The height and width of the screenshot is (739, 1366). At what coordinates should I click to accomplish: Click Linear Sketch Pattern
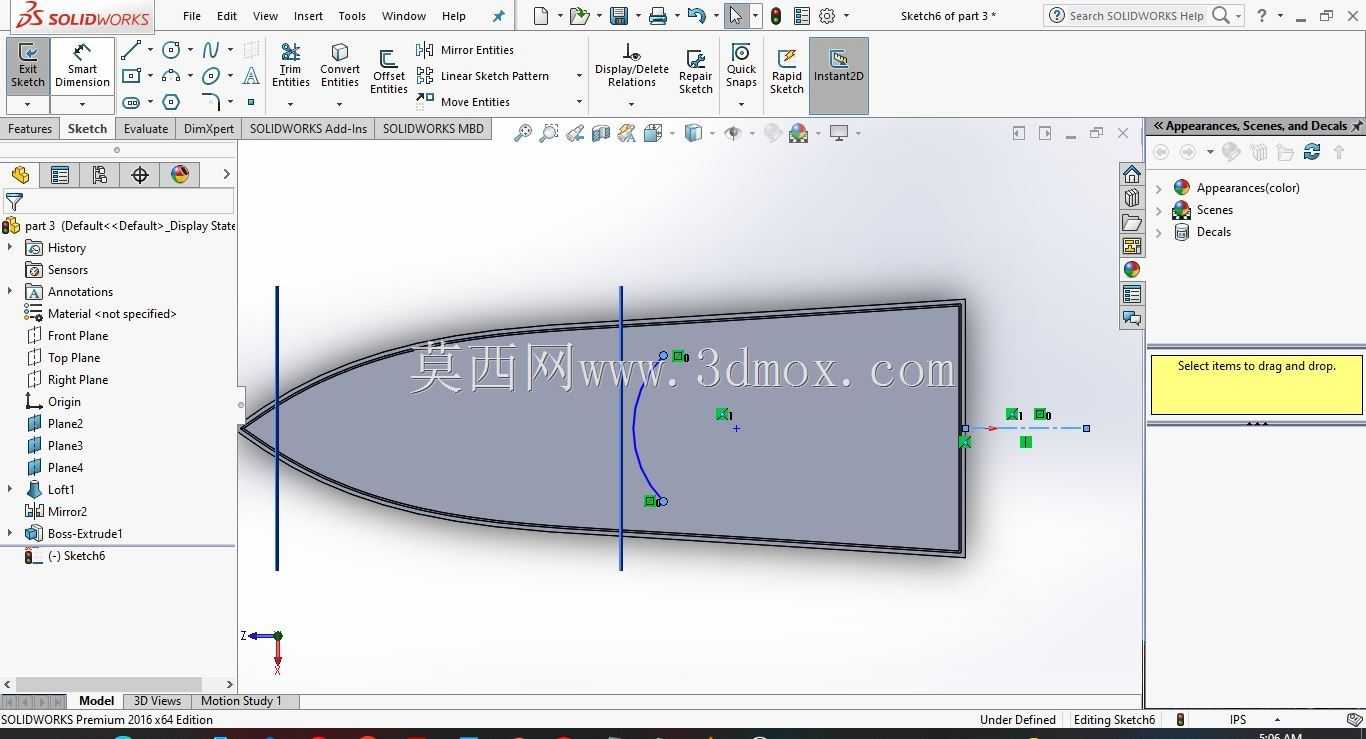484,76
